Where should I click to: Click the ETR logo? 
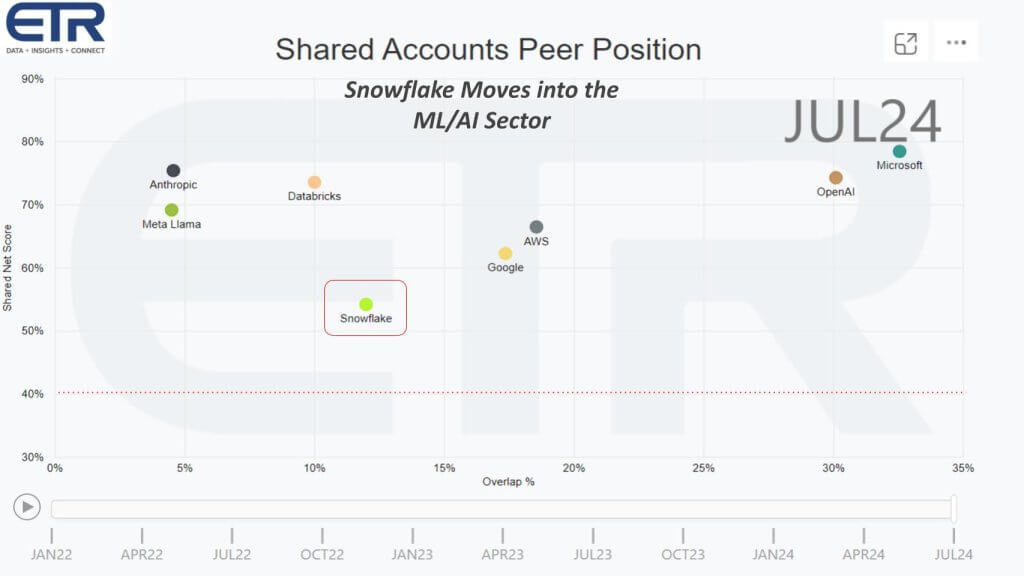click(55, 28)
